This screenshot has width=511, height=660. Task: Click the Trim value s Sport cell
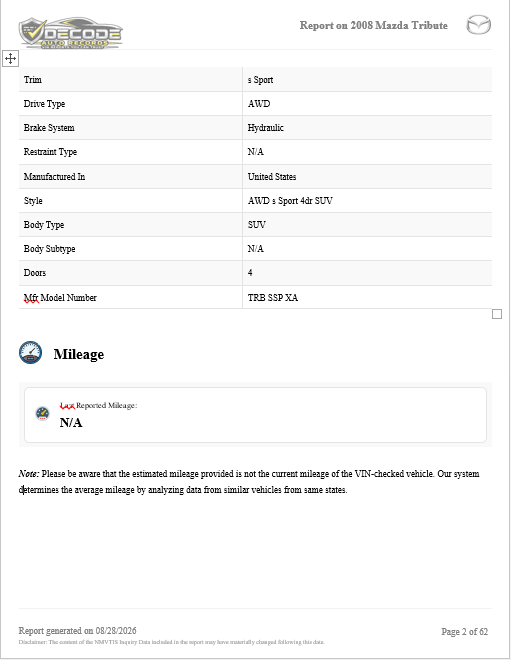click(x=367, y=80)
